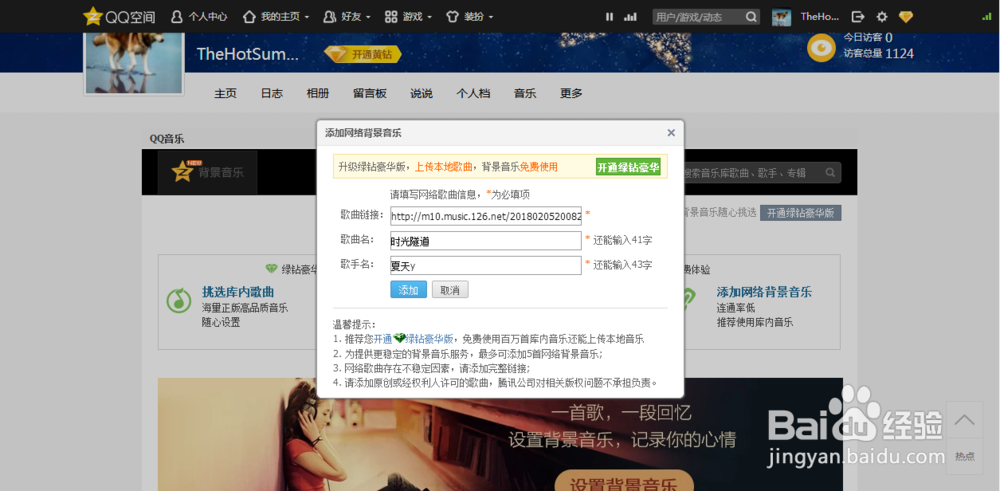Click the orange 设置背景音乐 button
The image size is (1000, 491).
[624, 481]
